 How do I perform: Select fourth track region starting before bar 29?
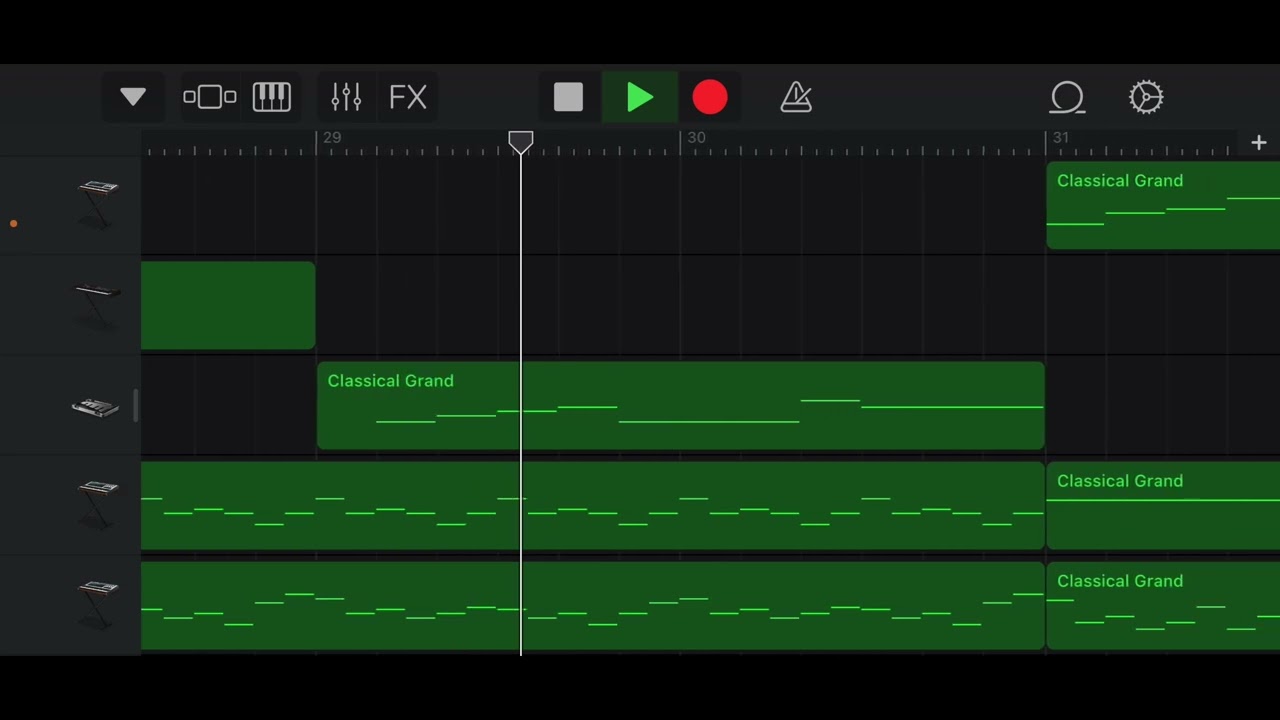click(x=593, y=506)
